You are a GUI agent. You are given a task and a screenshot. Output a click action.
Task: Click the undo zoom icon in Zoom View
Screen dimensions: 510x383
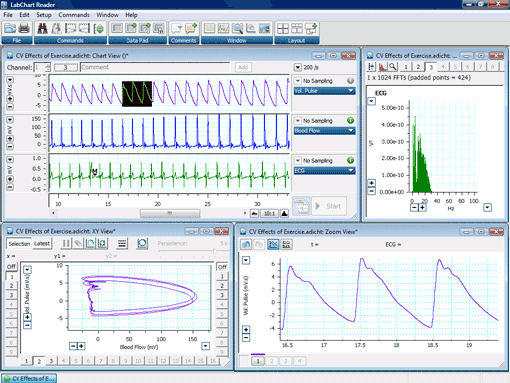247,245
